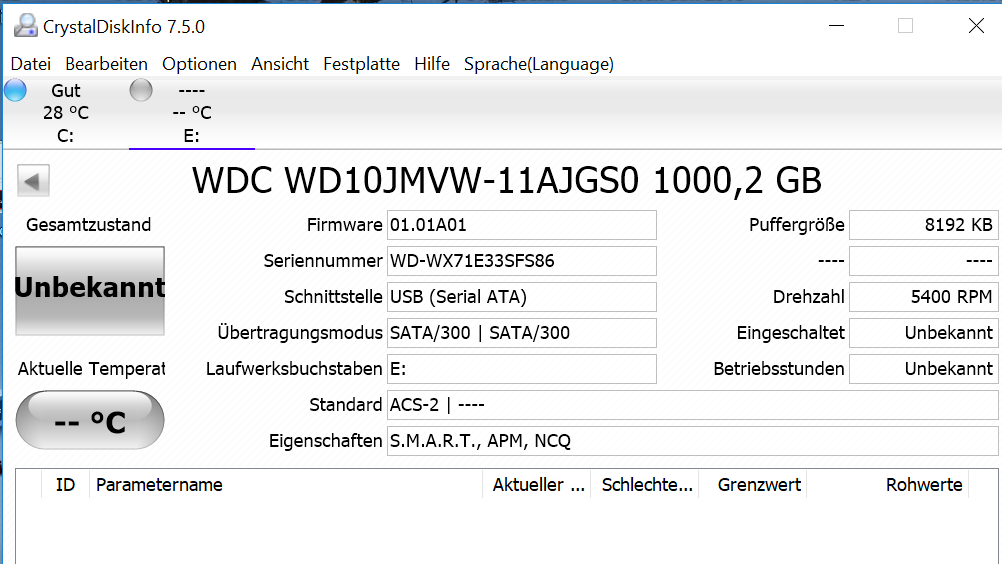Close the CrystalDiskInfo window
The height and width of the screenshot is (564, 1002).
point(976,26)
